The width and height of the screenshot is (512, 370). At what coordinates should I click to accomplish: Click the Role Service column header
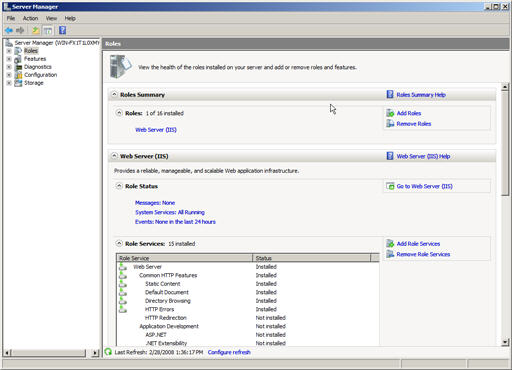(x=185, y=258)
